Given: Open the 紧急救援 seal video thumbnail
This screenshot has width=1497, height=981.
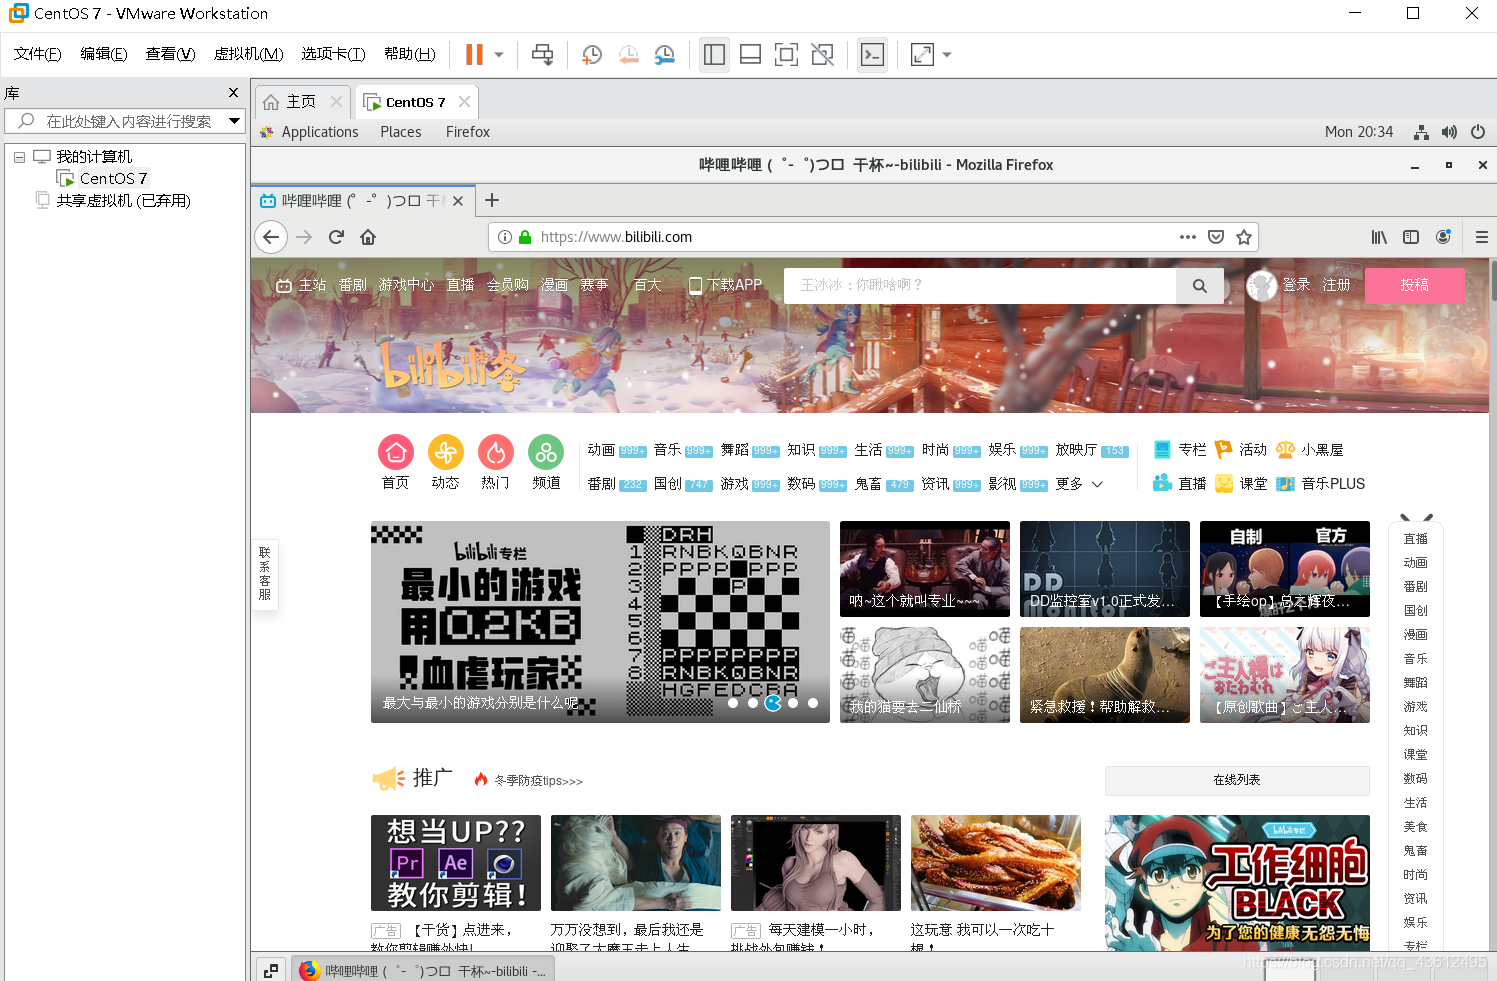Looking at the screenshot, I should (x=1105, y=675).
